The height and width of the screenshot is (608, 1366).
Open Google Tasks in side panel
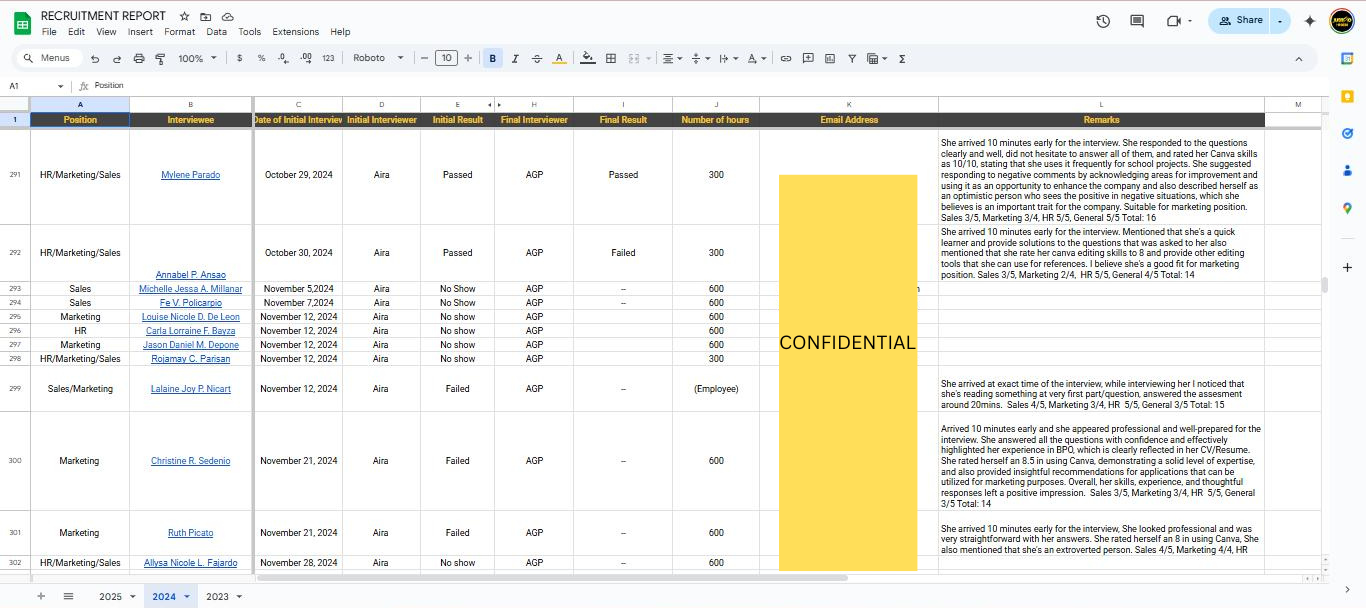point(1347,133)
